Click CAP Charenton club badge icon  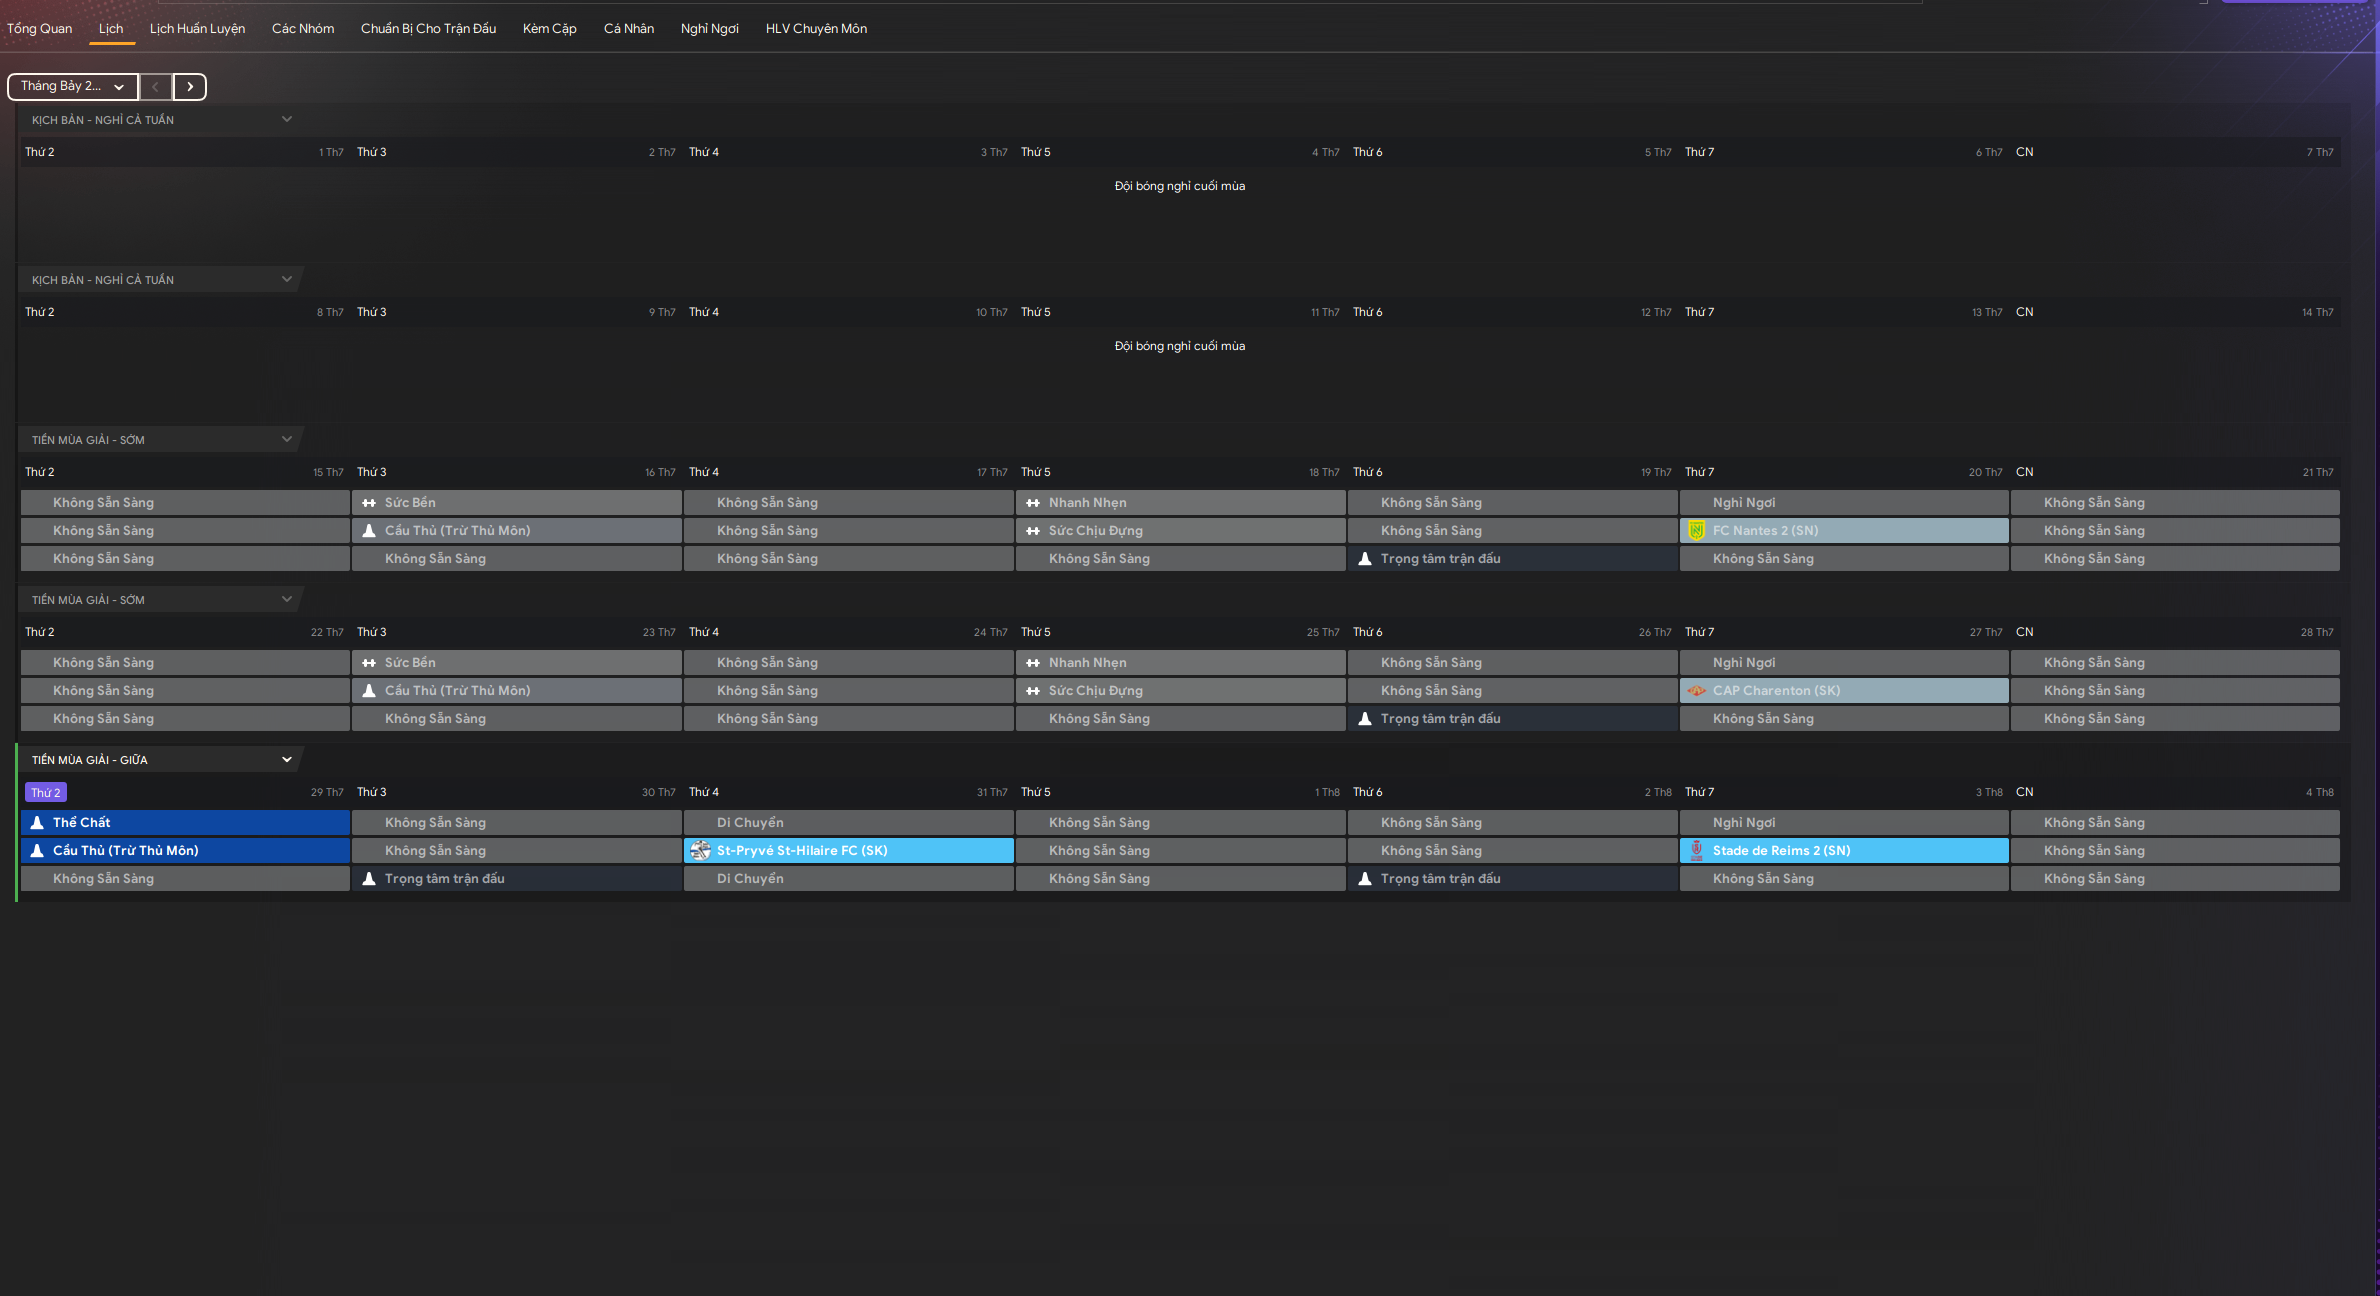coord(1696,691)
